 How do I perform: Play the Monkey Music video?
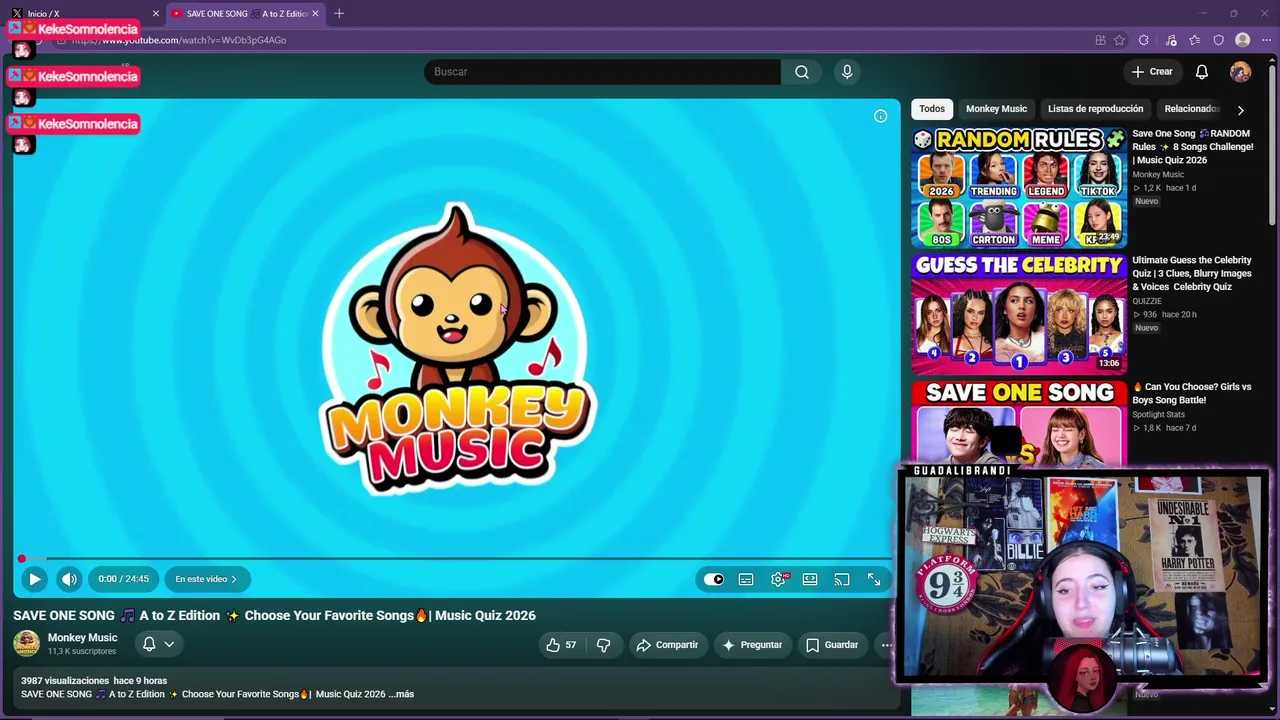[x=34, y=579]
